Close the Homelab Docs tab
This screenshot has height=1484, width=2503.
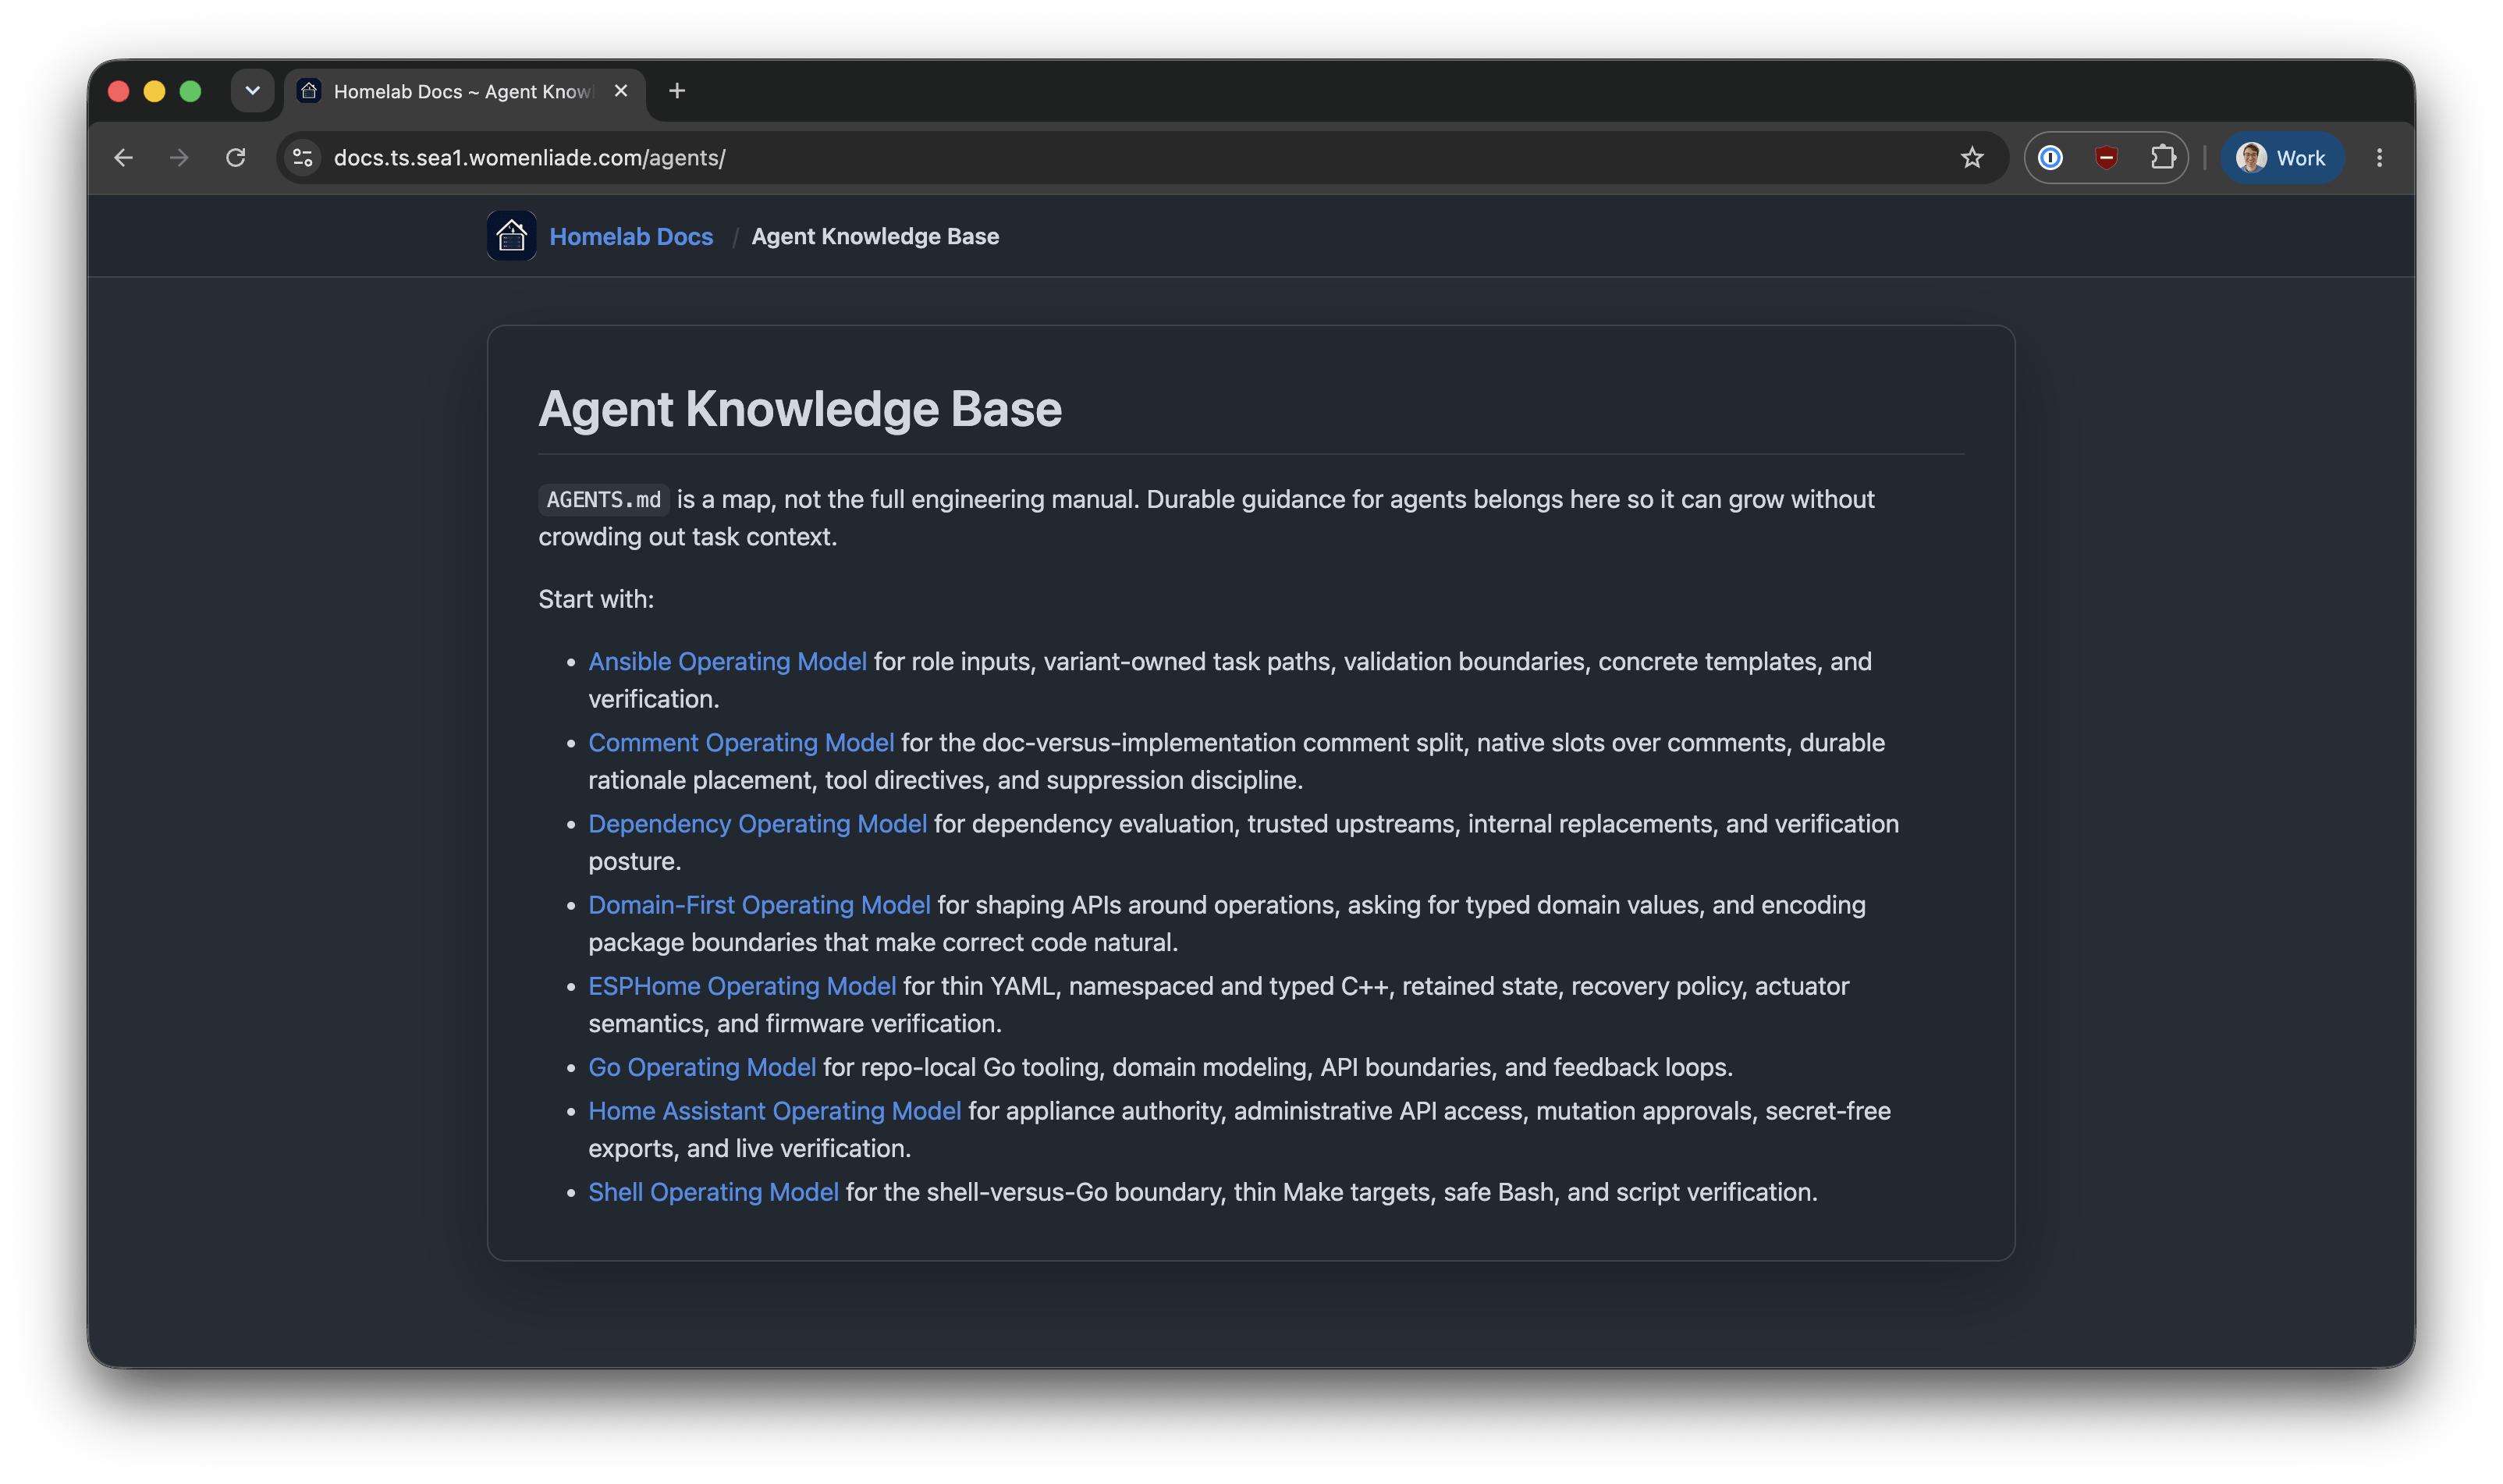pyautogui.click(x=621, y=91)
